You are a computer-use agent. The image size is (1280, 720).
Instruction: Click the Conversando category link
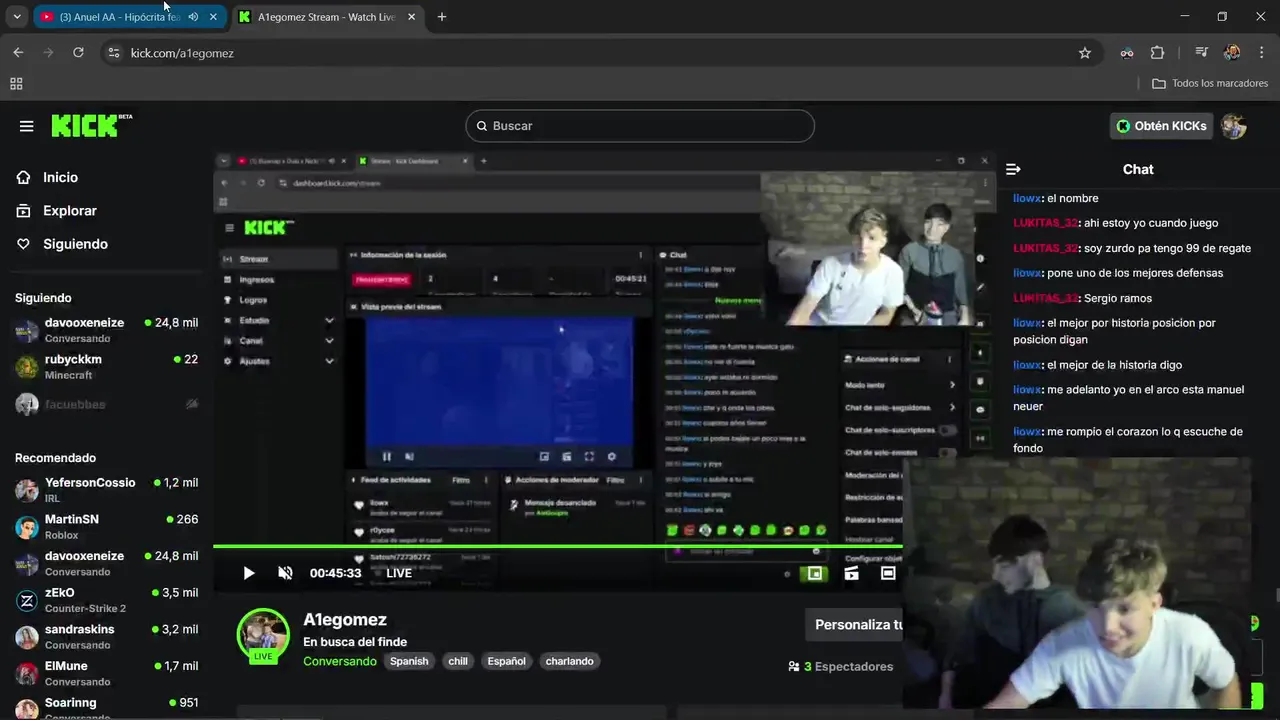click(340, 661)
